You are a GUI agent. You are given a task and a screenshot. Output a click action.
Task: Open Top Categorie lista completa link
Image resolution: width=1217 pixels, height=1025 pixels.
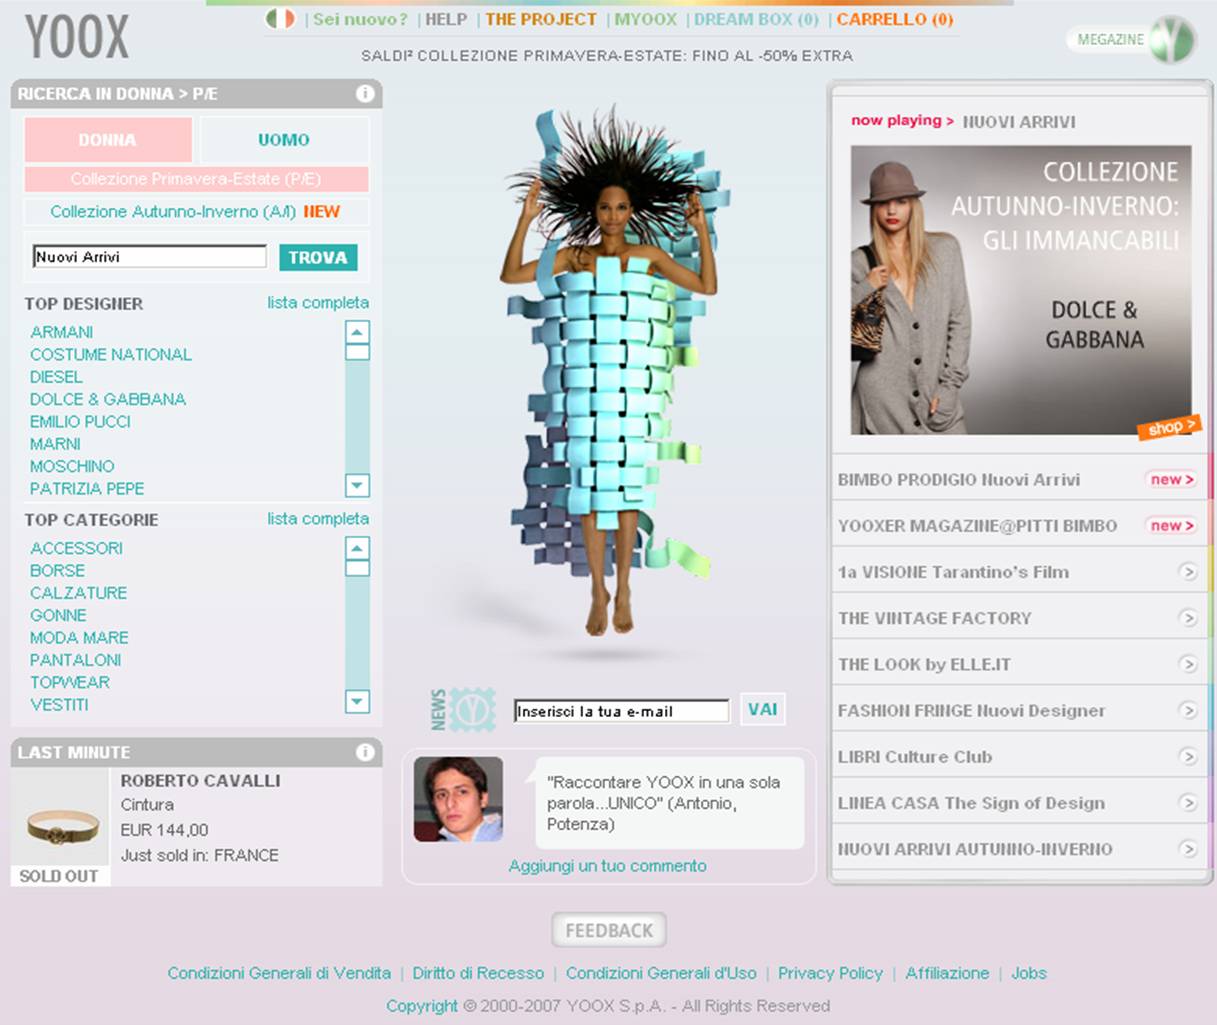click(318, 518)
